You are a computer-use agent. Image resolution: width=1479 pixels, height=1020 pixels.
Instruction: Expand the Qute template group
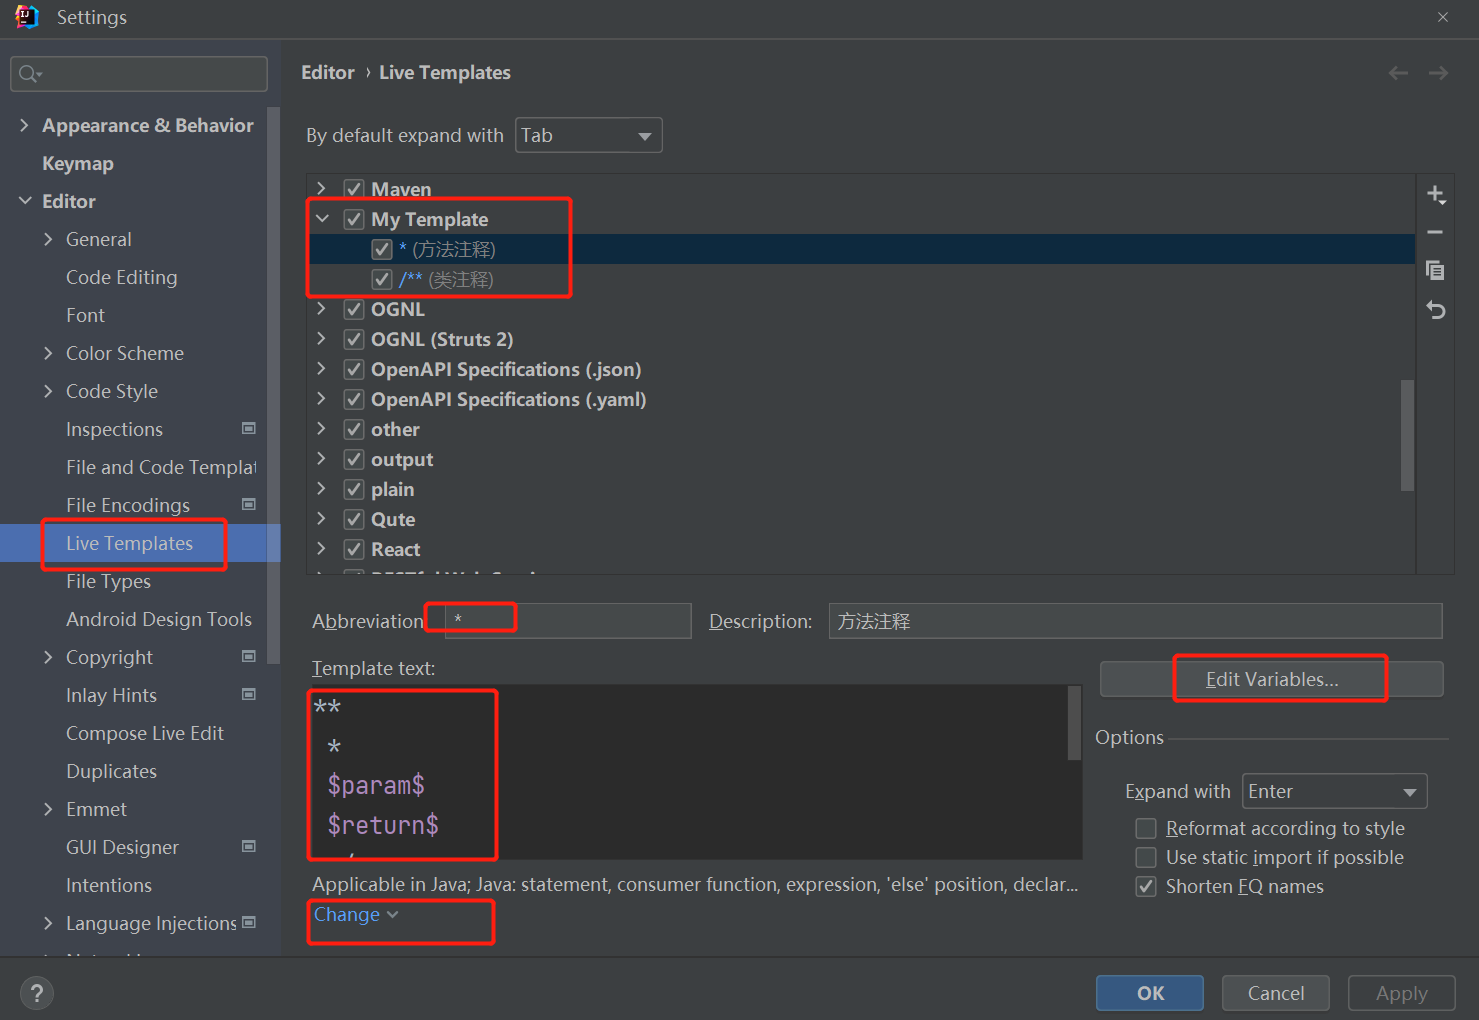click(x=322, y=518)
